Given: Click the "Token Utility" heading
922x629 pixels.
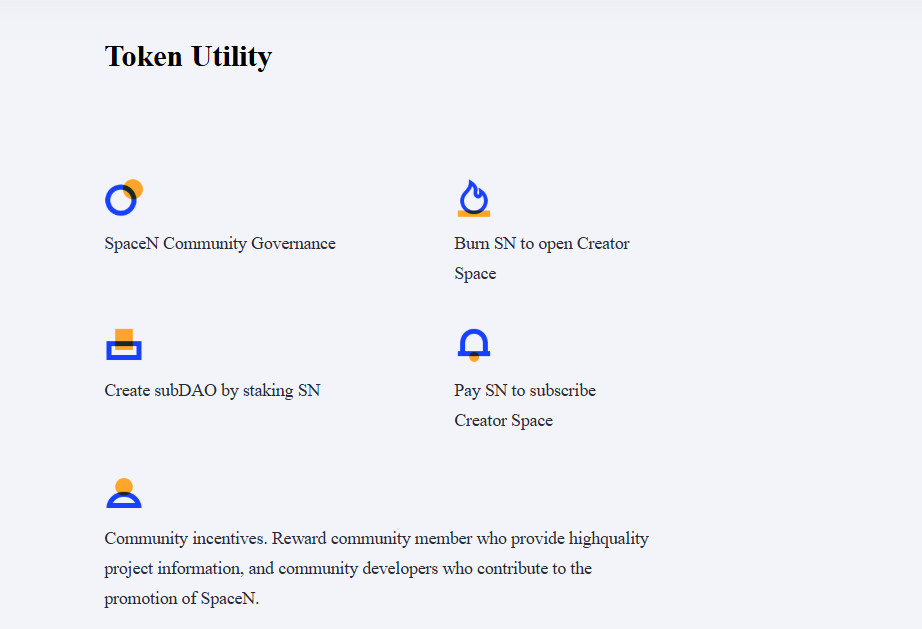Looking at the screenshot, I should (x=188, y=56).
